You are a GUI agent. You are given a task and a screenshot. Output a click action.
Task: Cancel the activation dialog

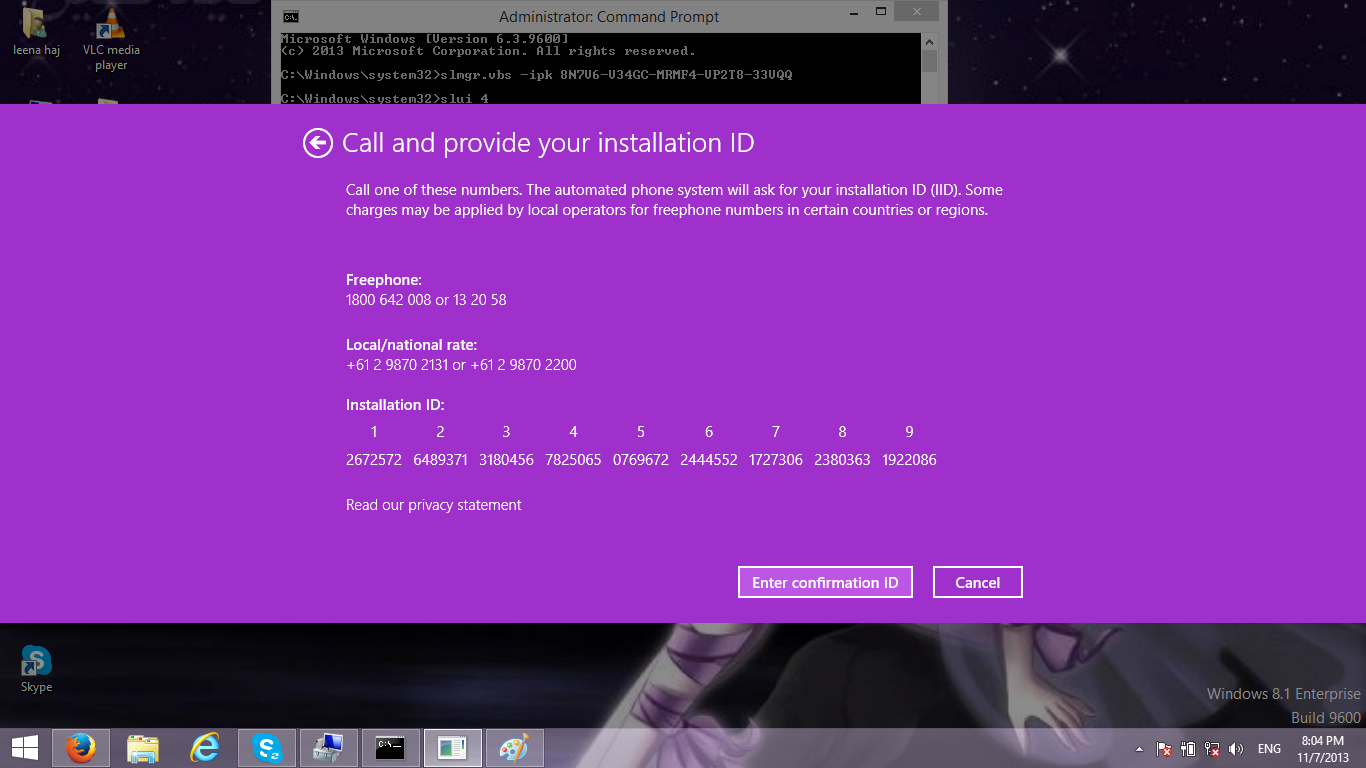coord(978,583)
